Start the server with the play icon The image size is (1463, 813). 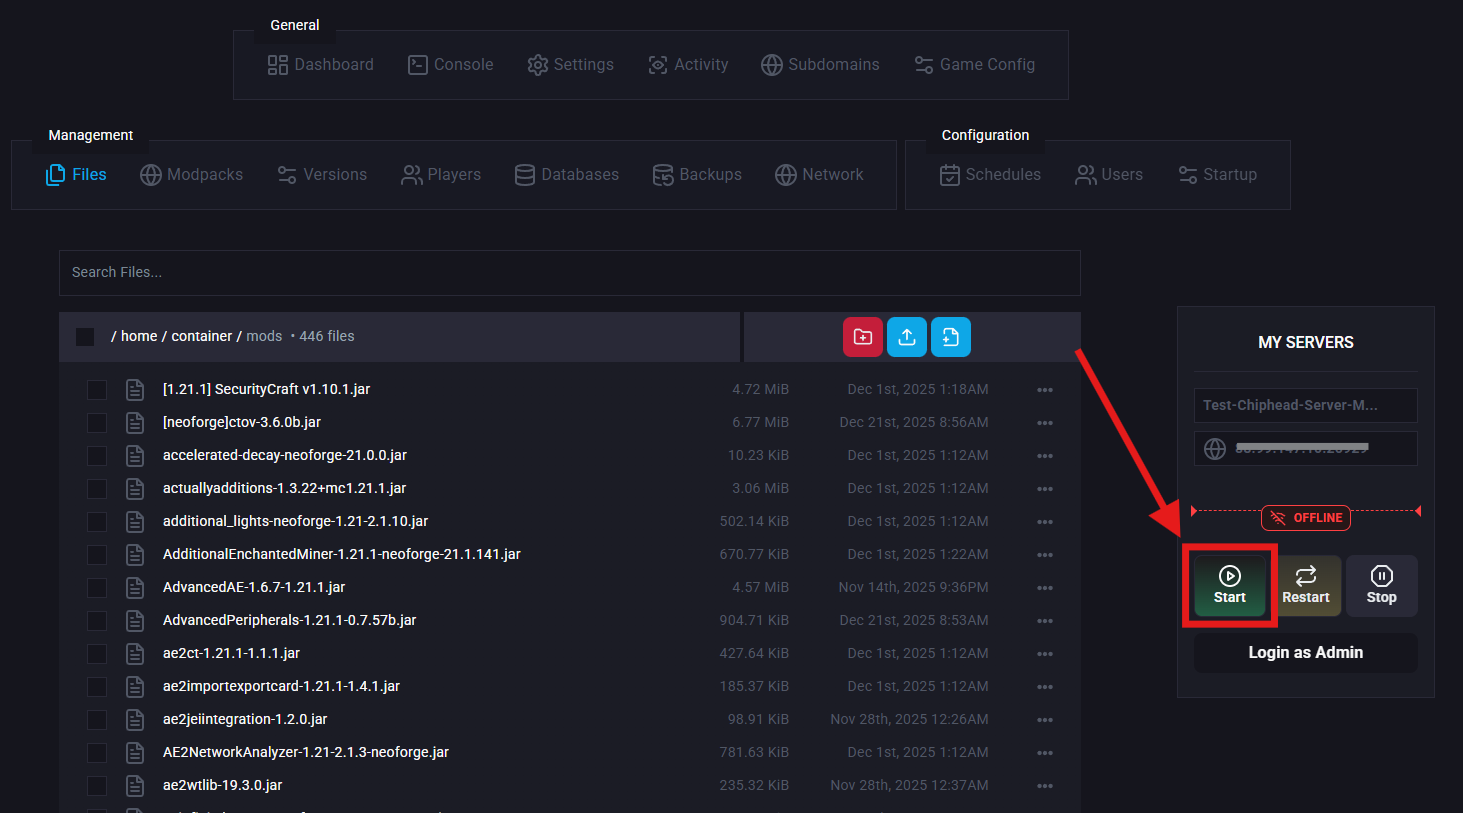pyautogui.click(x=1230, y=586)
